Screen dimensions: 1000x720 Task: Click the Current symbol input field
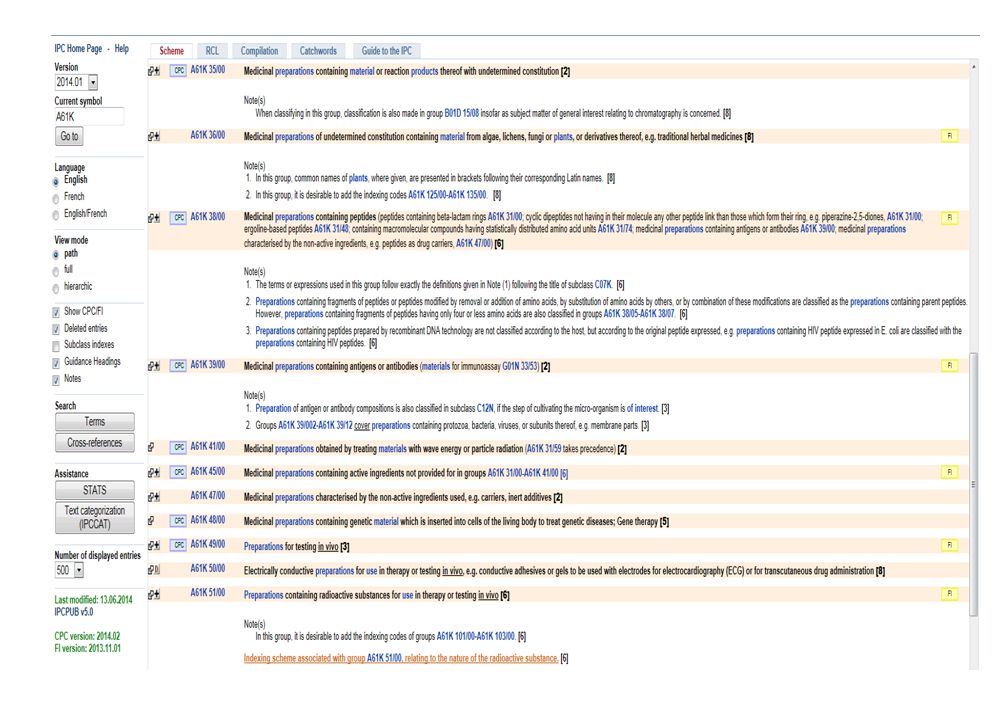[x=89, y=117]
